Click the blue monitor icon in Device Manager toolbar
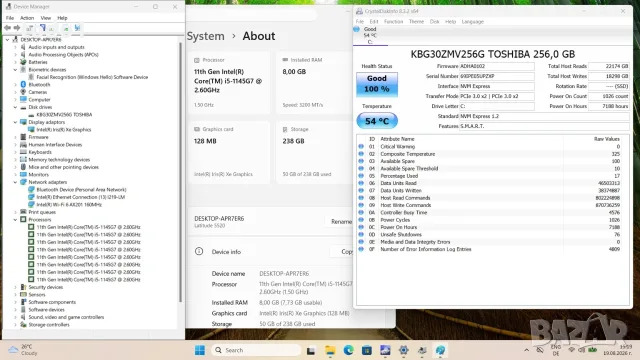640x360 pixels. [77, 28]
